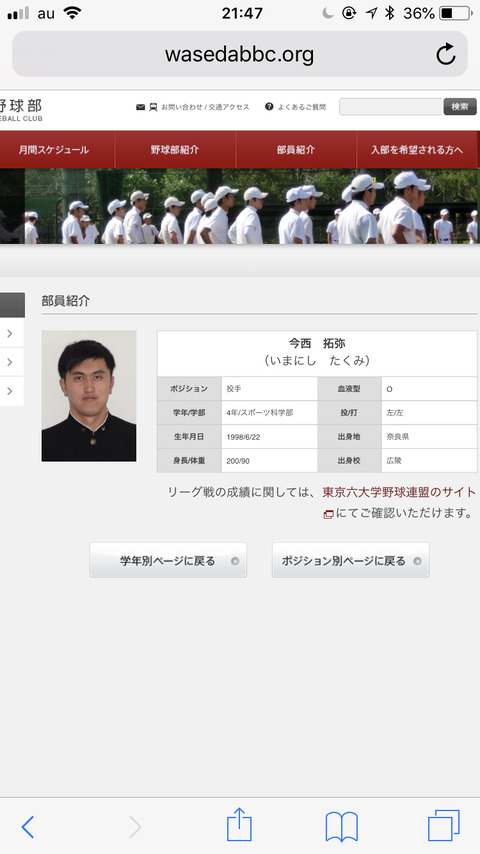
Task: Click the 200/90 height weight cell
Action: coord(269,461)
